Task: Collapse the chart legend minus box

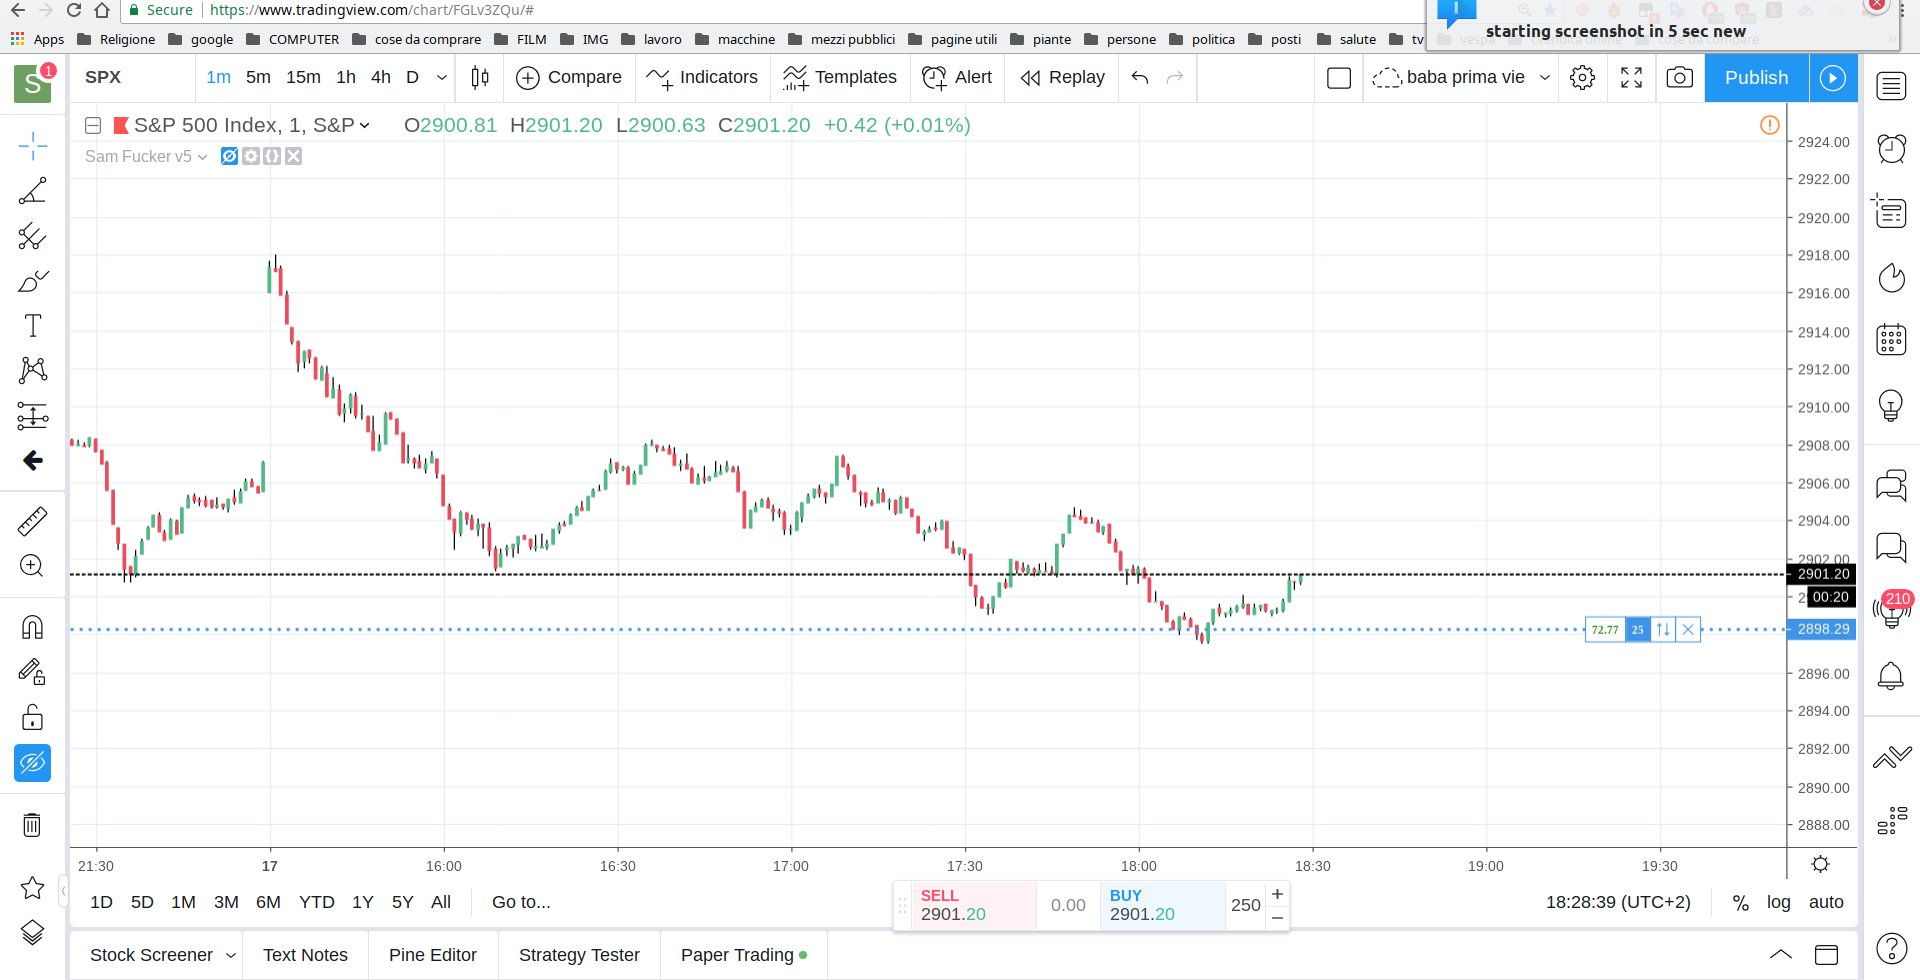Action: pyautogui.click(x=93, y=125)
